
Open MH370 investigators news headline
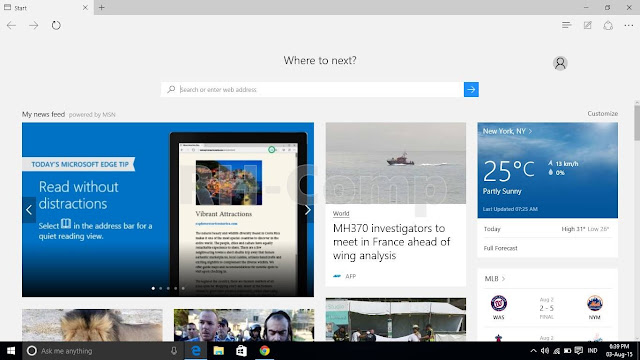point(391,242)
